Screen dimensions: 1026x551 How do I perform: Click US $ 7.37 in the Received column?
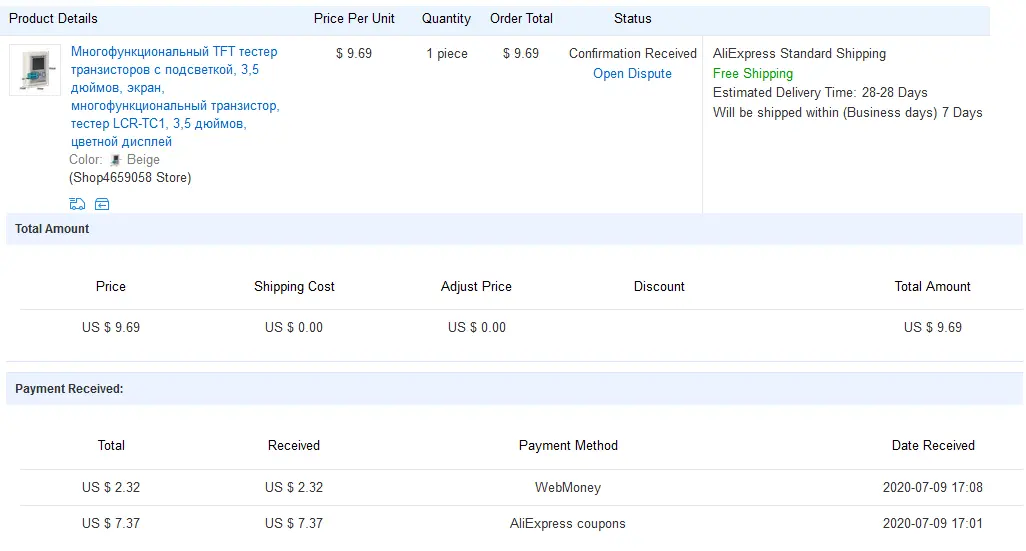click(x=294, y=524)
